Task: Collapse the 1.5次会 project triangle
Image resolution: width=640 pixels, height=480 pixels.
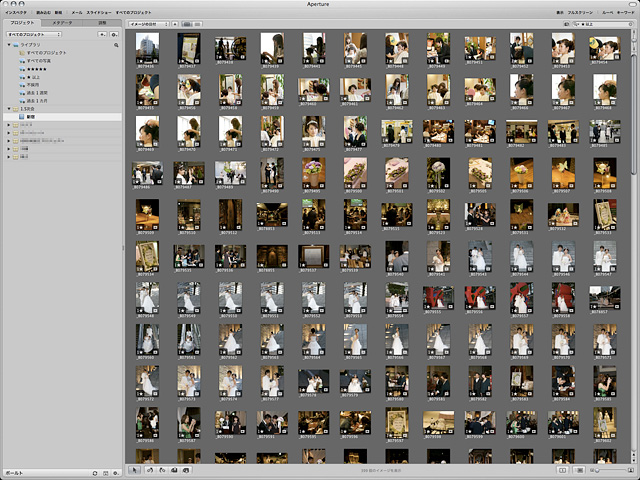Action: [x=7, y=108]
